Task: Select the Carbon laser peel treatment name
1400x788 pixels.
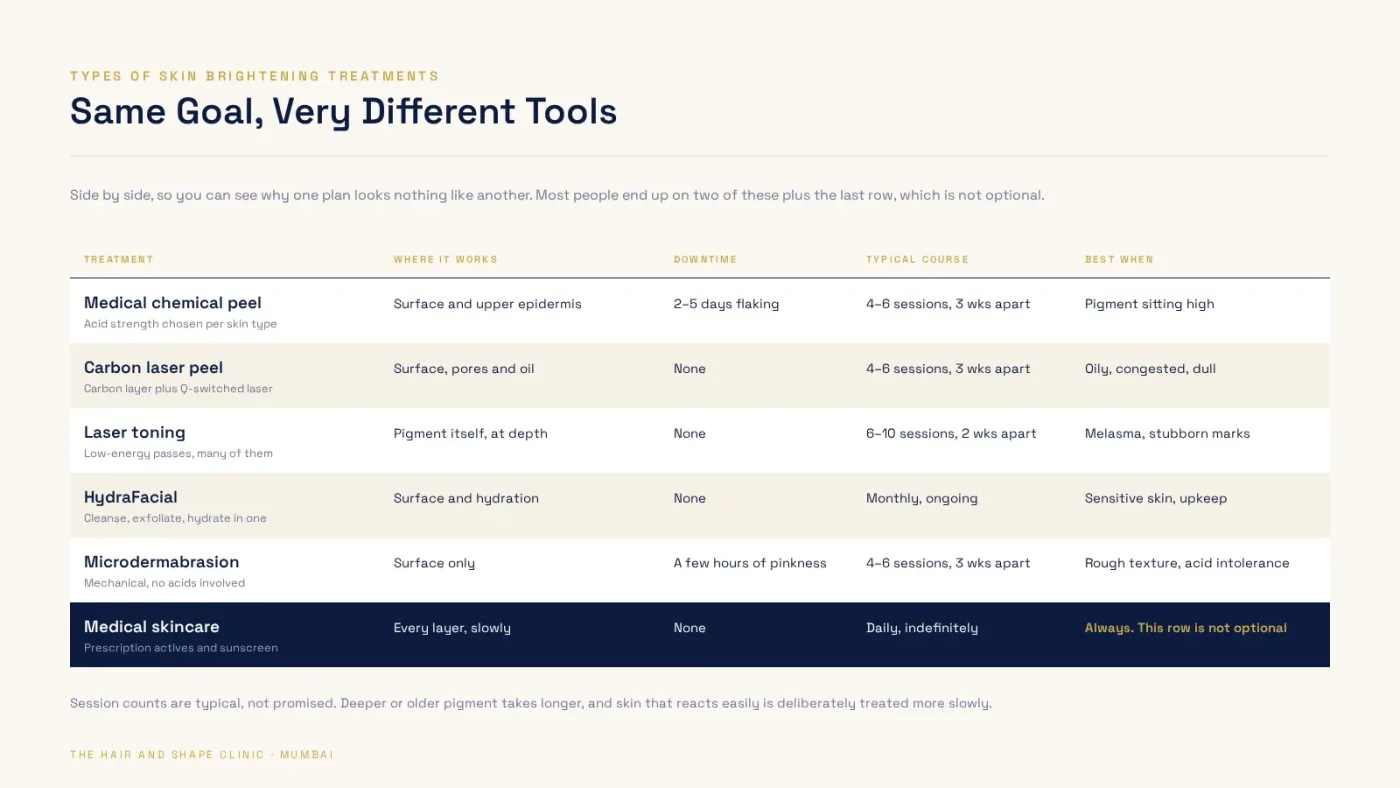Action: tap(153, 368)
